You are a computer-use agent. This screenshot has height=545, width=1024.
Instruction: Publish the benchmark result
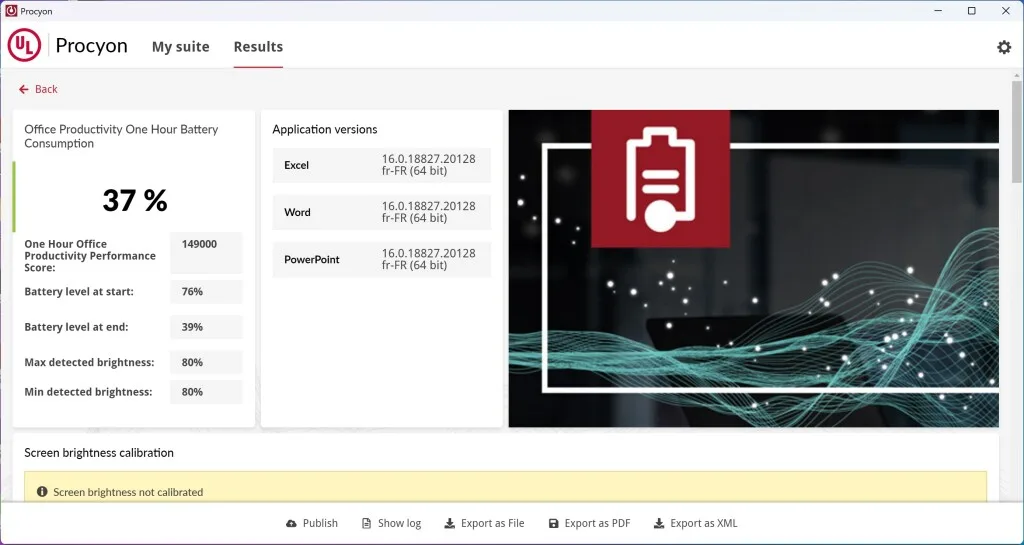point(312,523)
